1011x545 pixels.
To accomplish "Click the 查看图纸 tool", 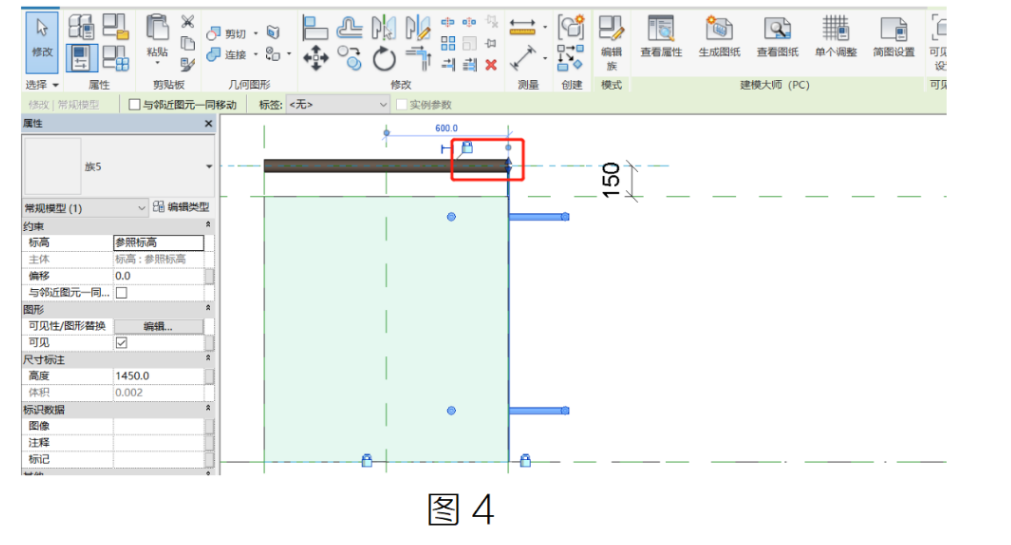I will [777, 36].
